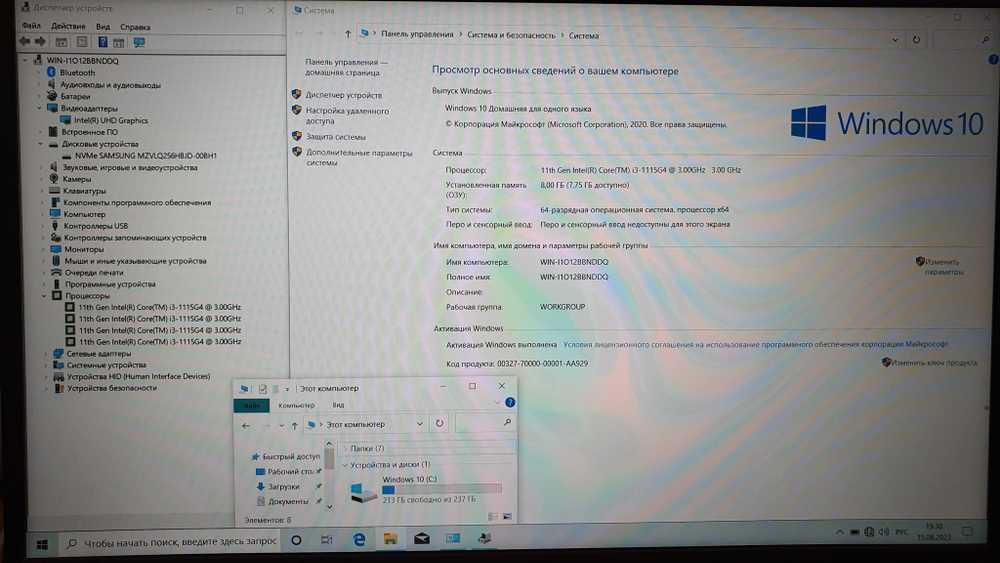Select Intel(R) UHD Graphics adapter
This screenshot has width=1000, height=563.
point(111,120)
